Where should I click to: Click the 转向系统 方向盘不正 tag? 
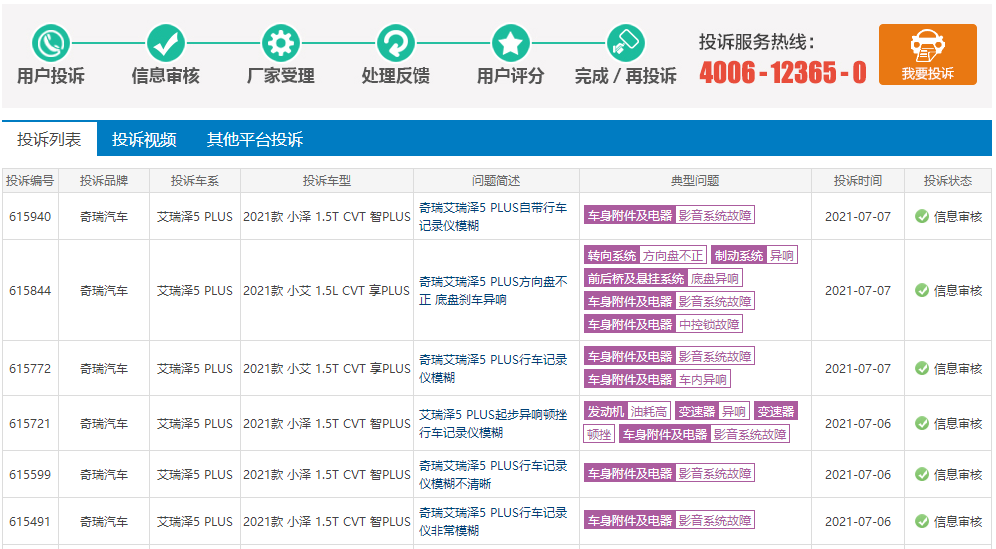coord(645,255)
